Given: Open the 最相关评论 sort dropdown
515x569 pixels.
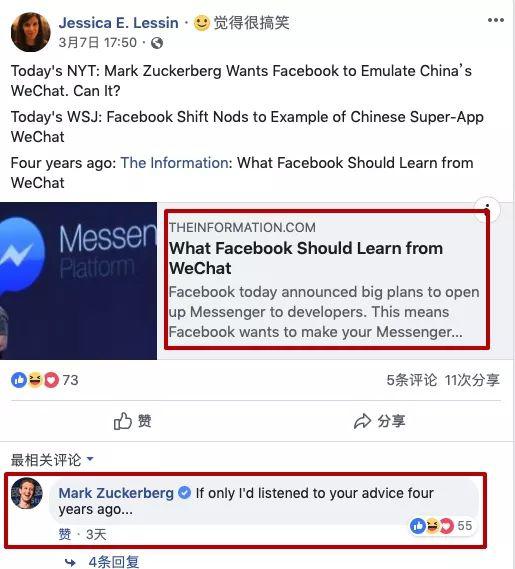Looking at the screenshot, I should point(52,460).
